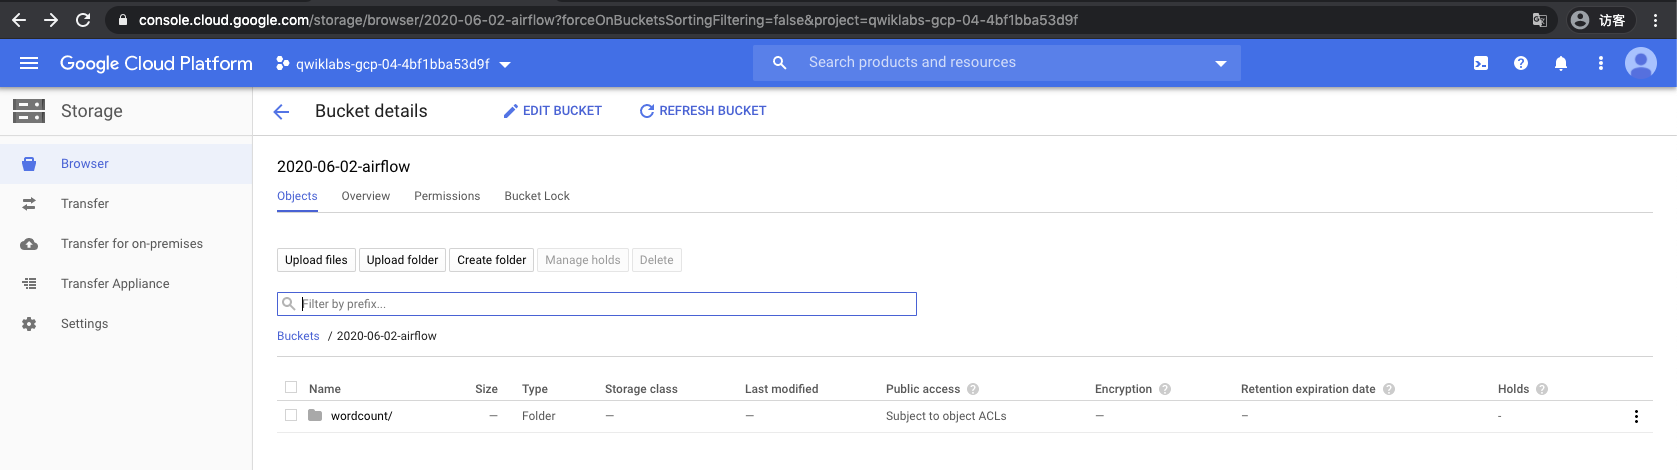Screen dimensions: 1677x470
Task: Click the Name column header
Action: click(x=325, y=389)
